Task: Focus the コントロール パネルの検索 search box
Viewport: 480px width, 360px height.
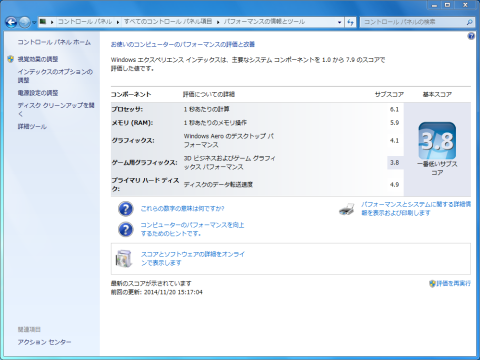Action: [417, 22]
